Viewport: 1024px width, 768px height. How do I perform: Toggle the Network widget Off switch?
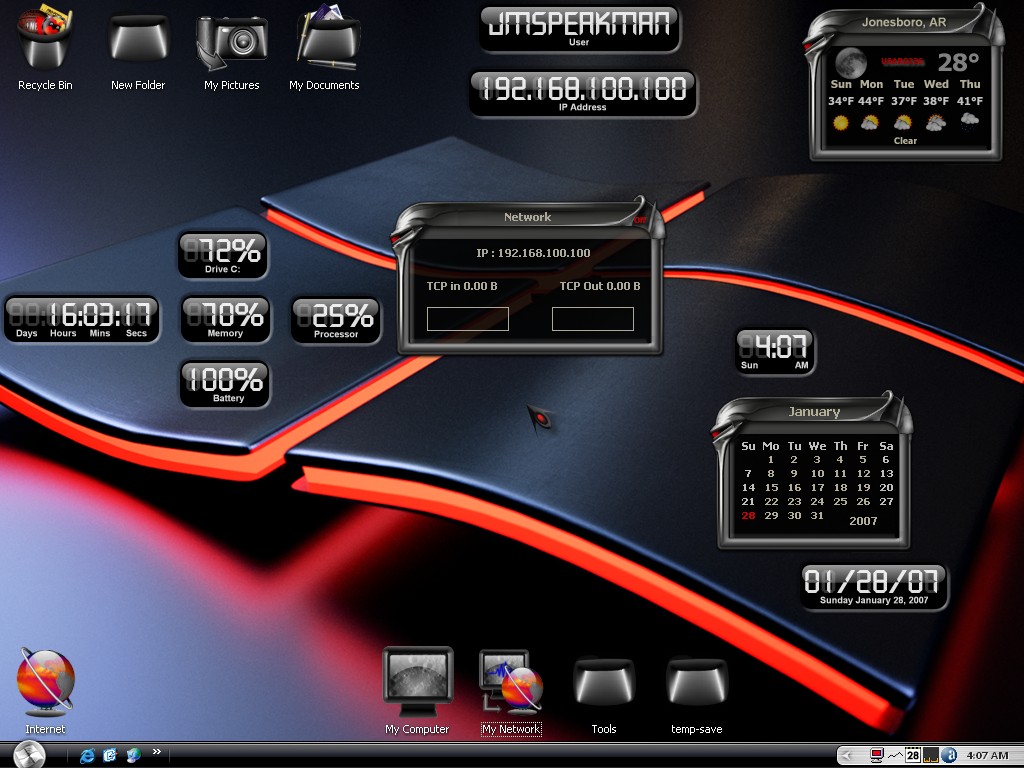tap(640, 219)
